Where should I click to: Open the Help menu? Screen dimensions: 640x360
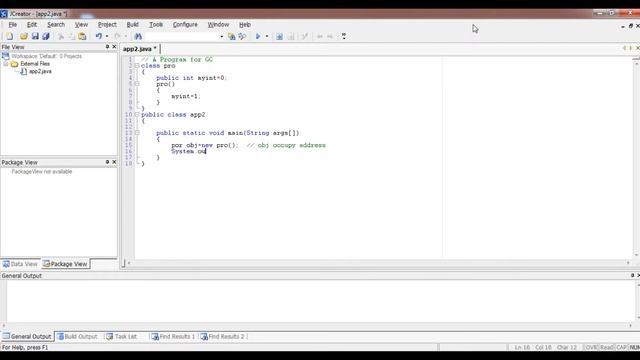pyautogui.click(x=245, y=25)
